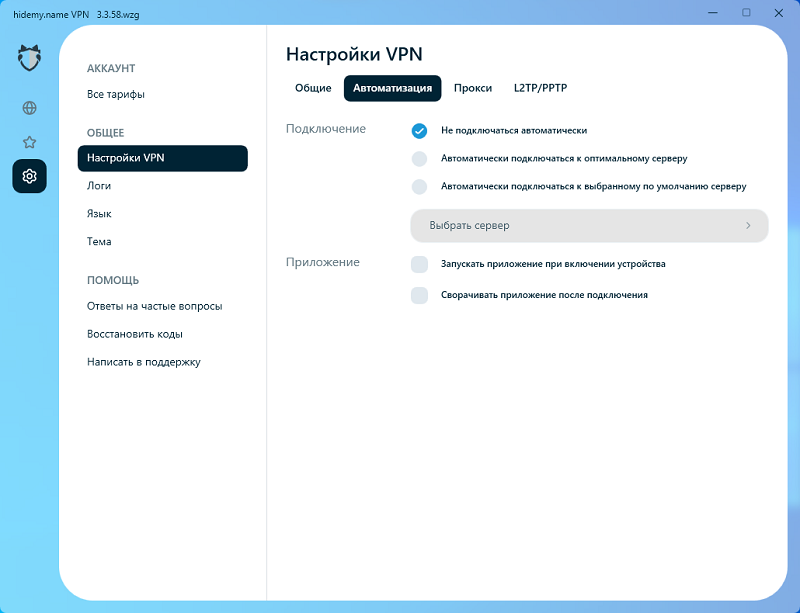
Task: Switch to the 'Общие' tab
Action: (x=313, y=88)
